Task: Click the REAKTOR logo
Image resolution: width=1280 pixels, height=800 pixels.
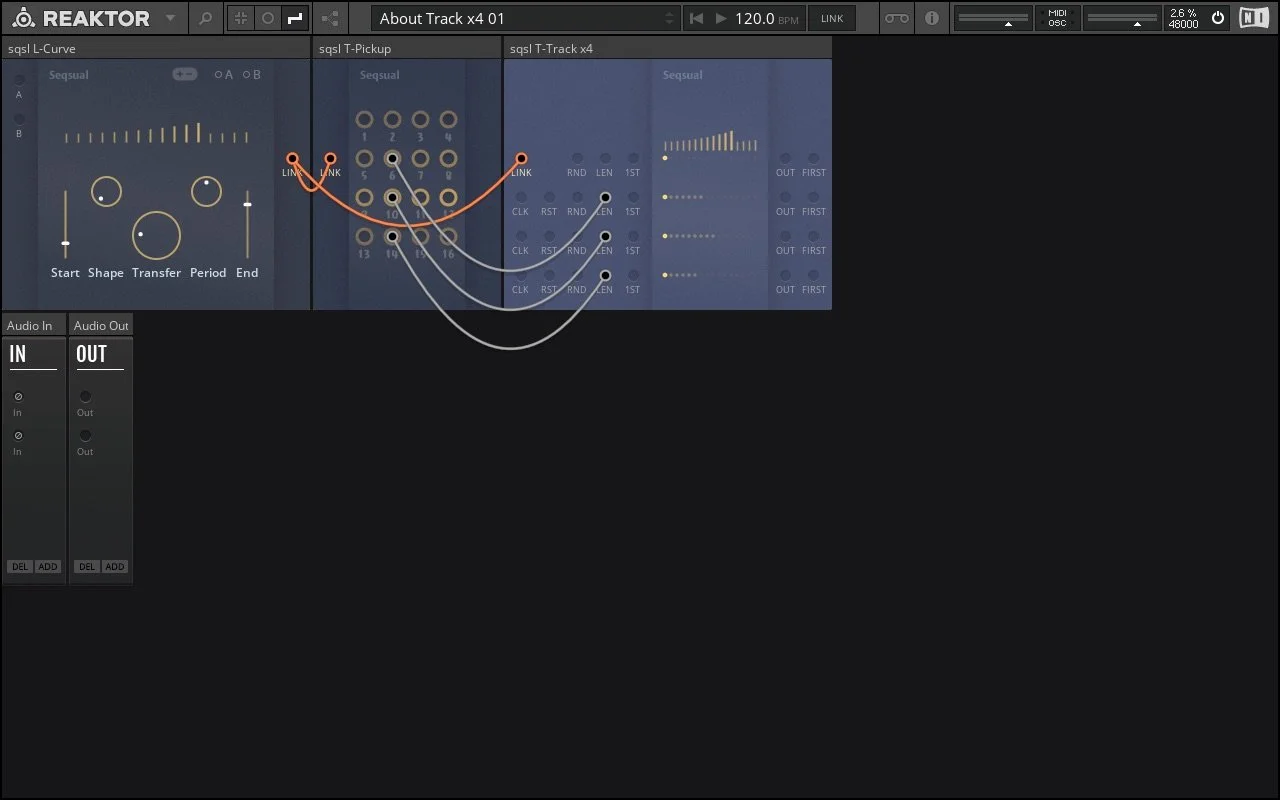Action: coord(80,18)
